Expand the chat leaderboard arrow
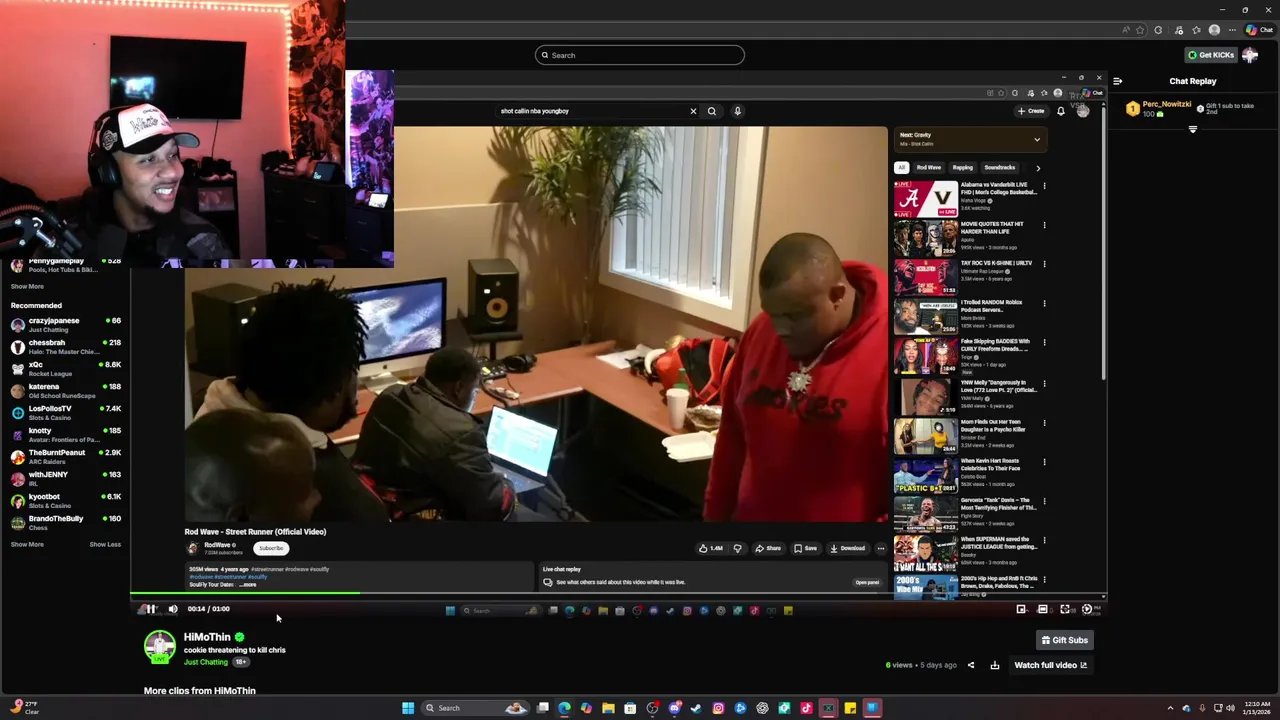This screenshot has width=1280, height=720. (1192, 129)
